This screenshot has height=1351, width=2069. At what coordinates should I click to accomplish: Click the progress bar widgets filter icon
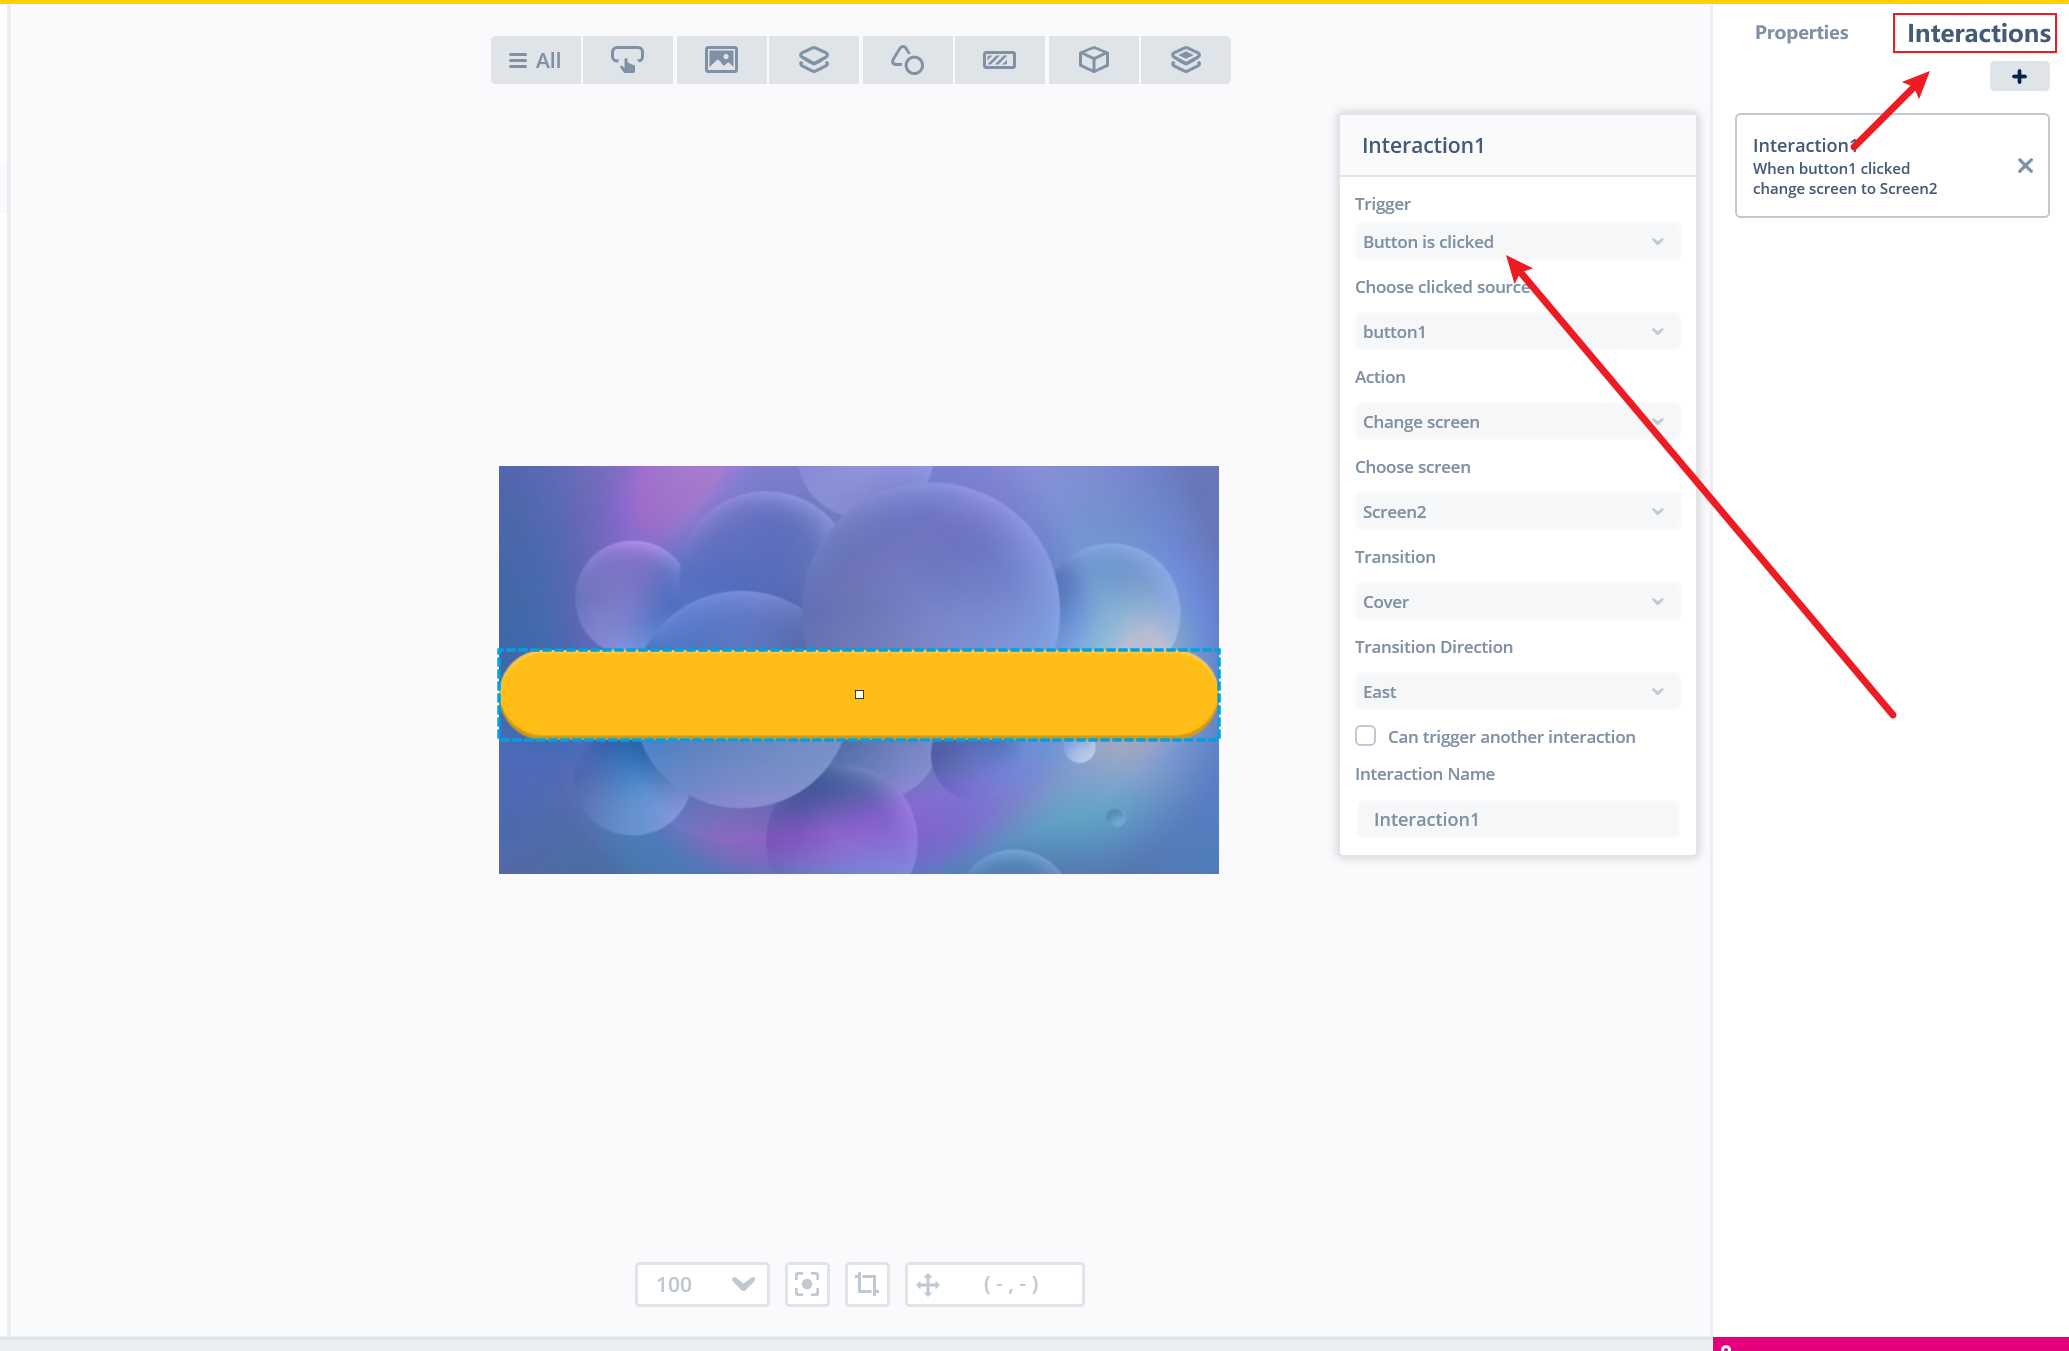coord(999,60)
